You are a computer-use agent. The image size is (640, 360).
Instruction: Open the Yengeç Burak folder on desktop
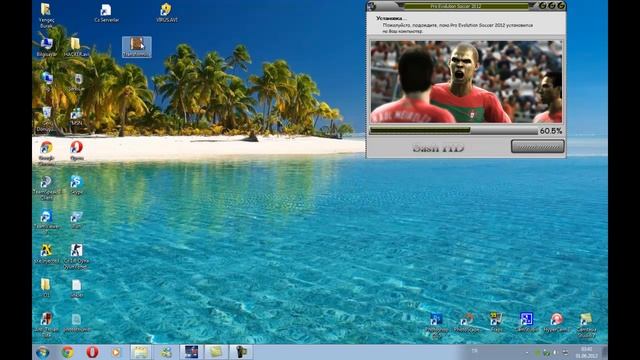[x=46, y=15]
